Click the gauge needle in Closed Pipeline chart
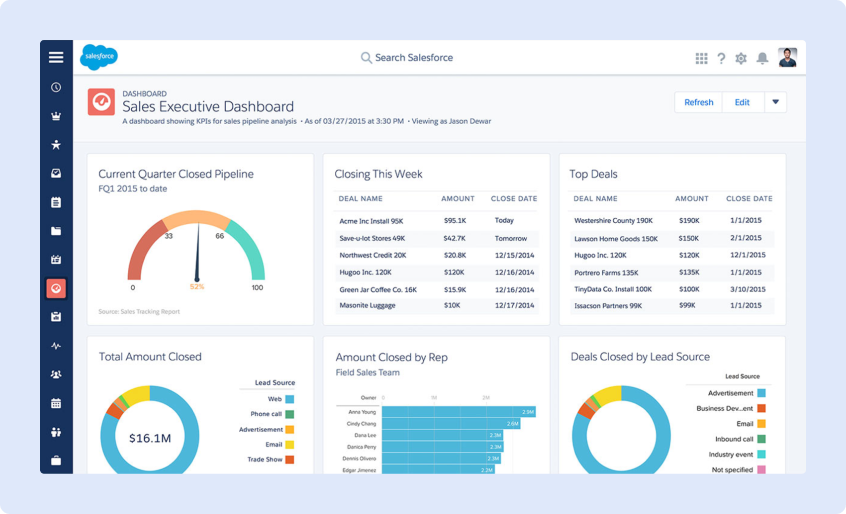This screenshot has height=514, width=846. (197, 252)
